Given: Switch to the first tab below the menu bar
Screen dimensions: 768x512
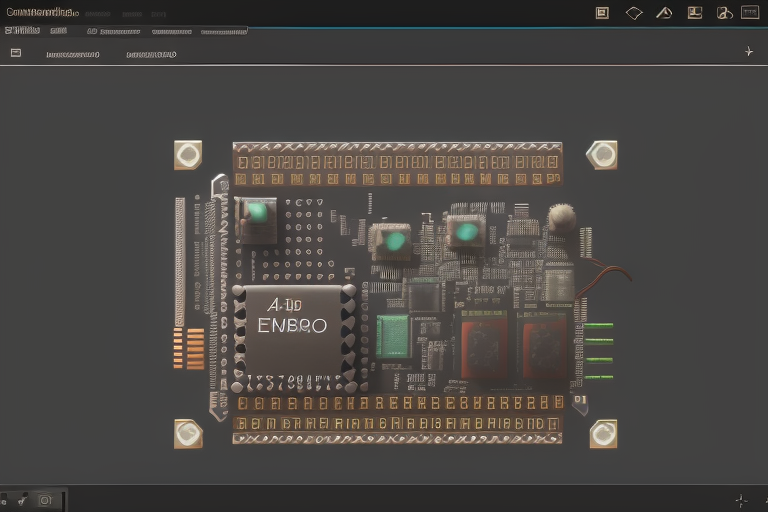Looking at the screenshot, I should pos(73,55).
